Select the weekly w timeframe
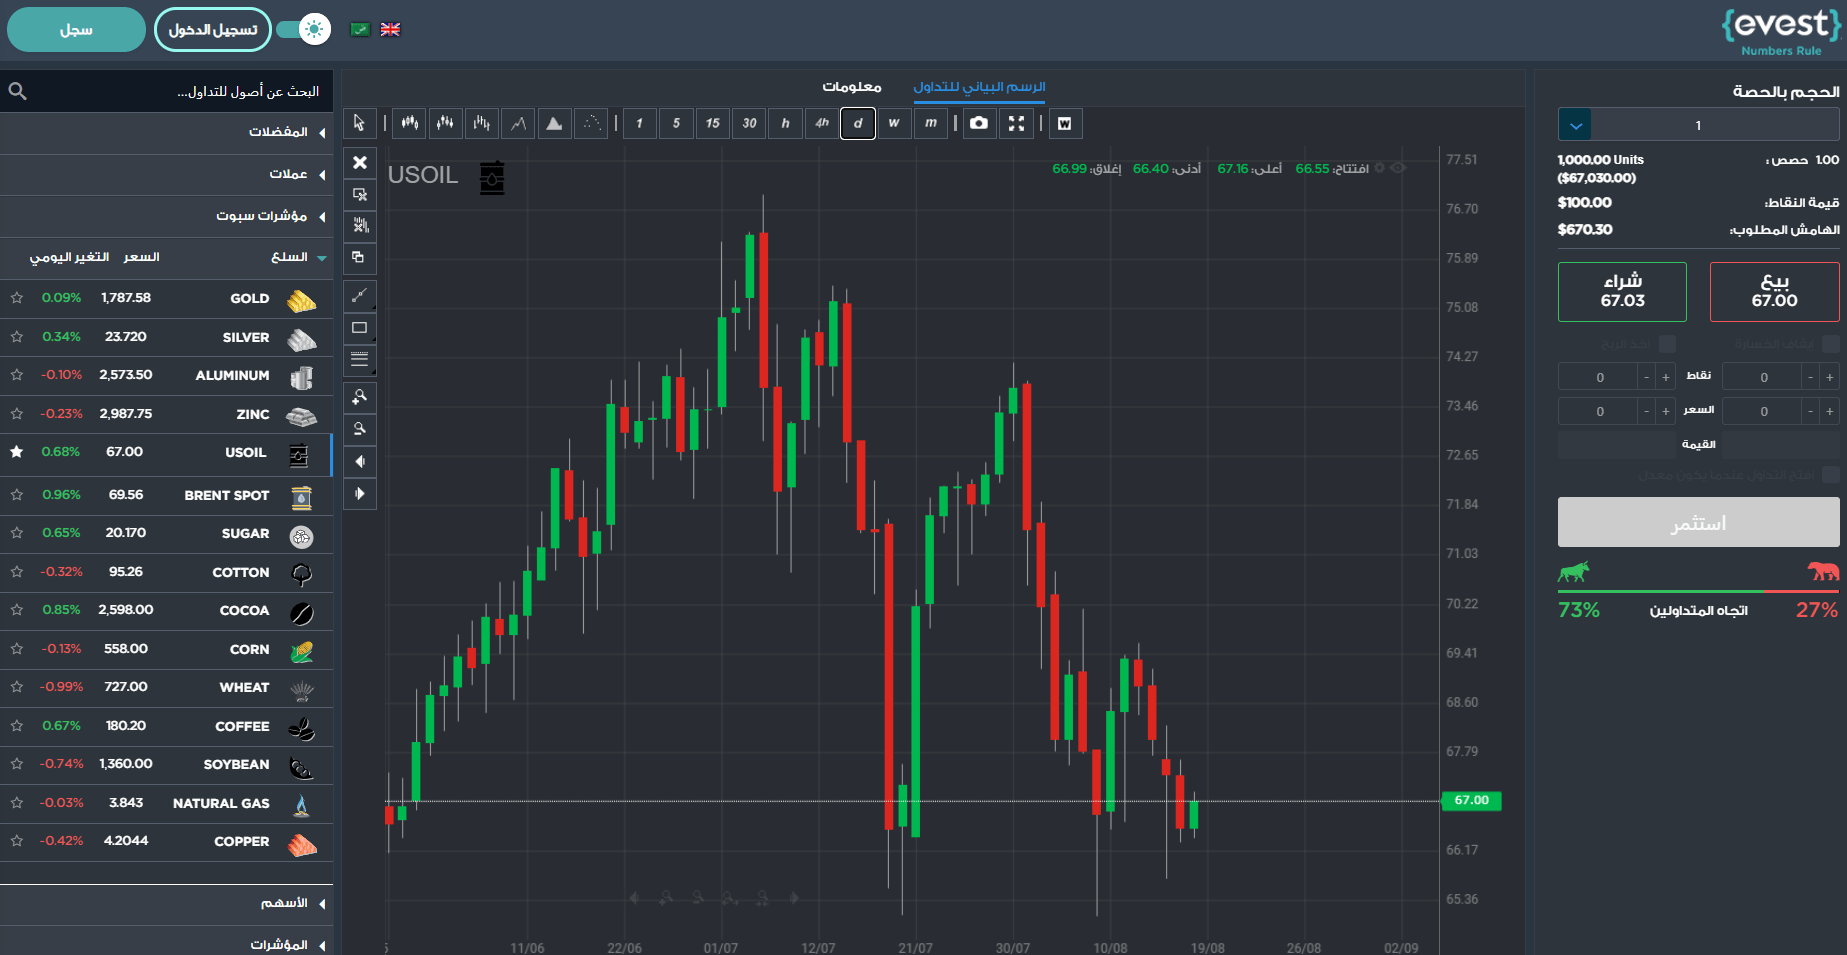 coord(894,123)
